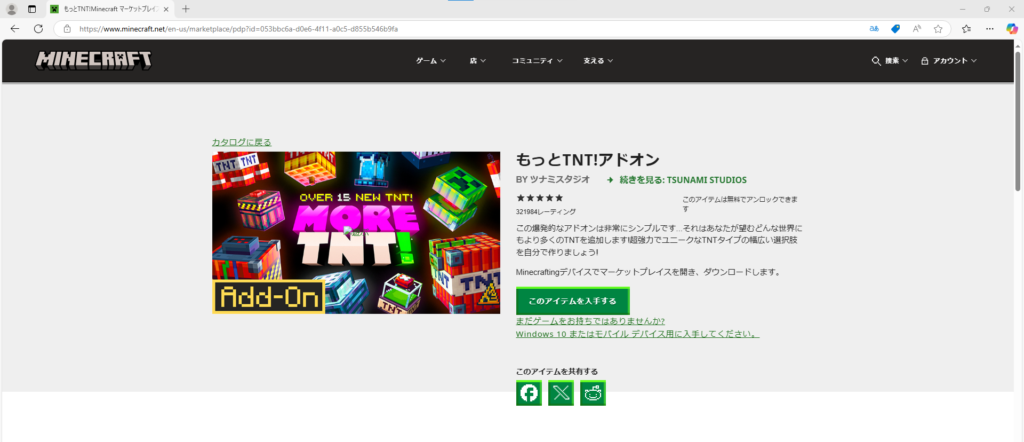Add this page to favorites with star icon
The height and width of the screenshot is (442, 1024).
tap(938, 29)
